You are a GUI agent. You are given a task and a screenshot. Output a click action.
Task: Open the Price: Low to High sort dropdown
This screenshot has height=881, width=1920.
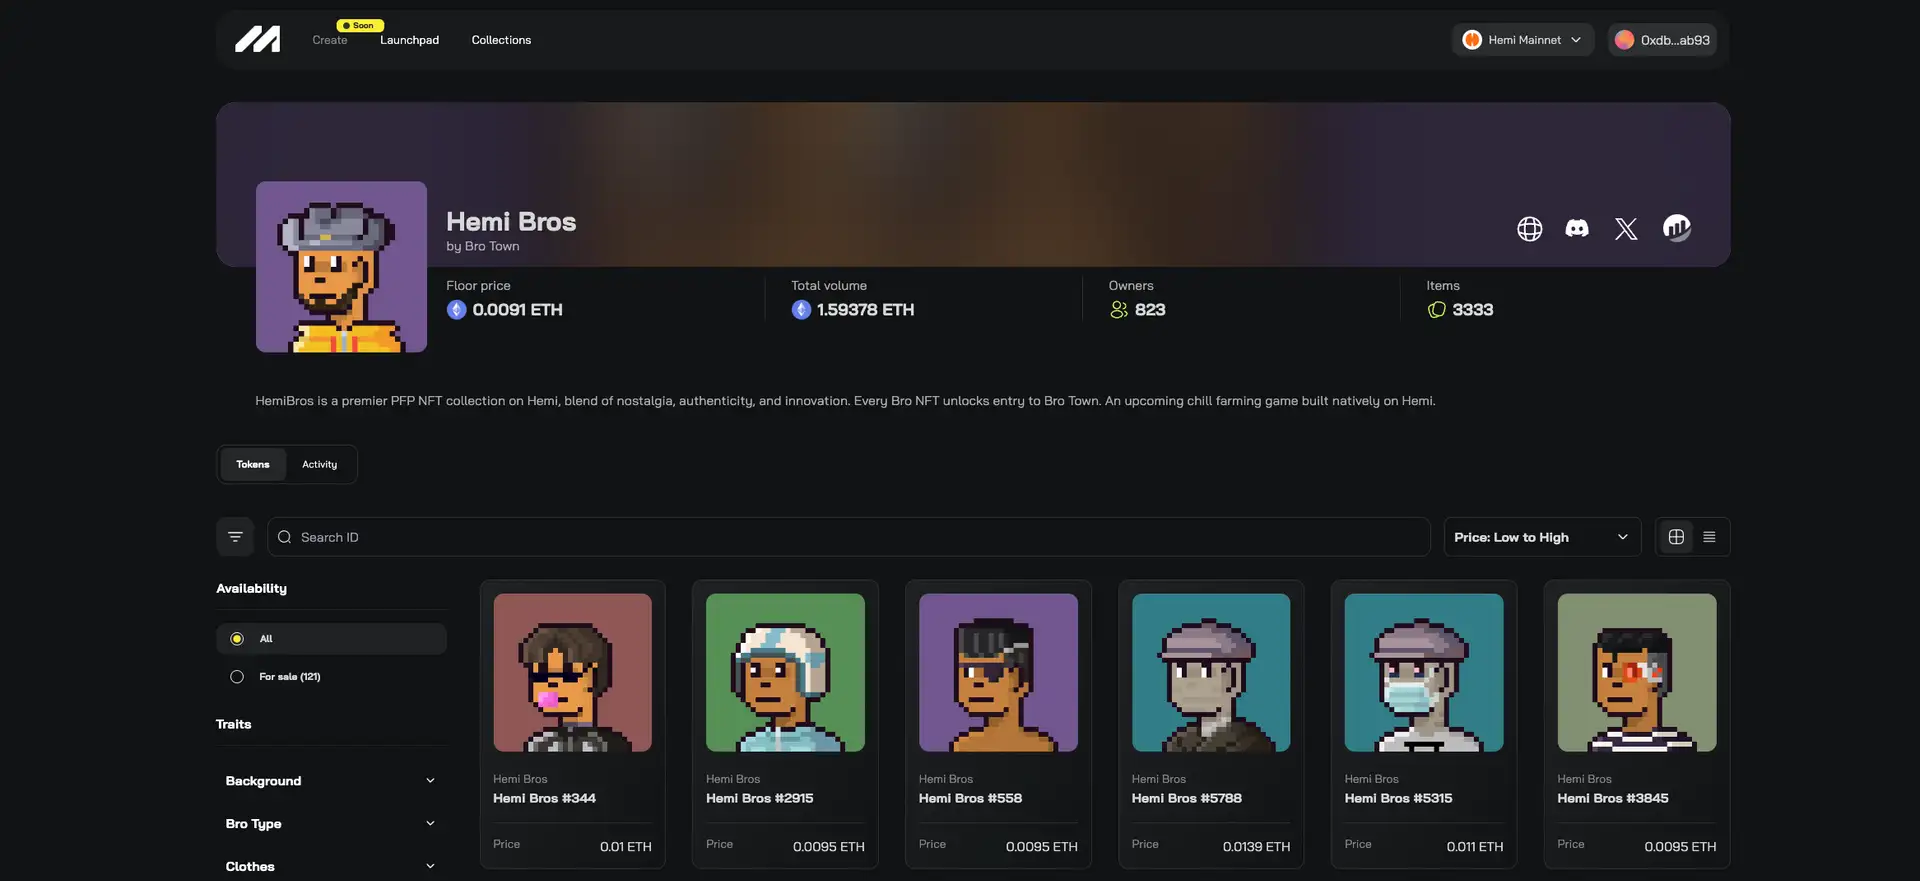click(x=1541, y=537)
